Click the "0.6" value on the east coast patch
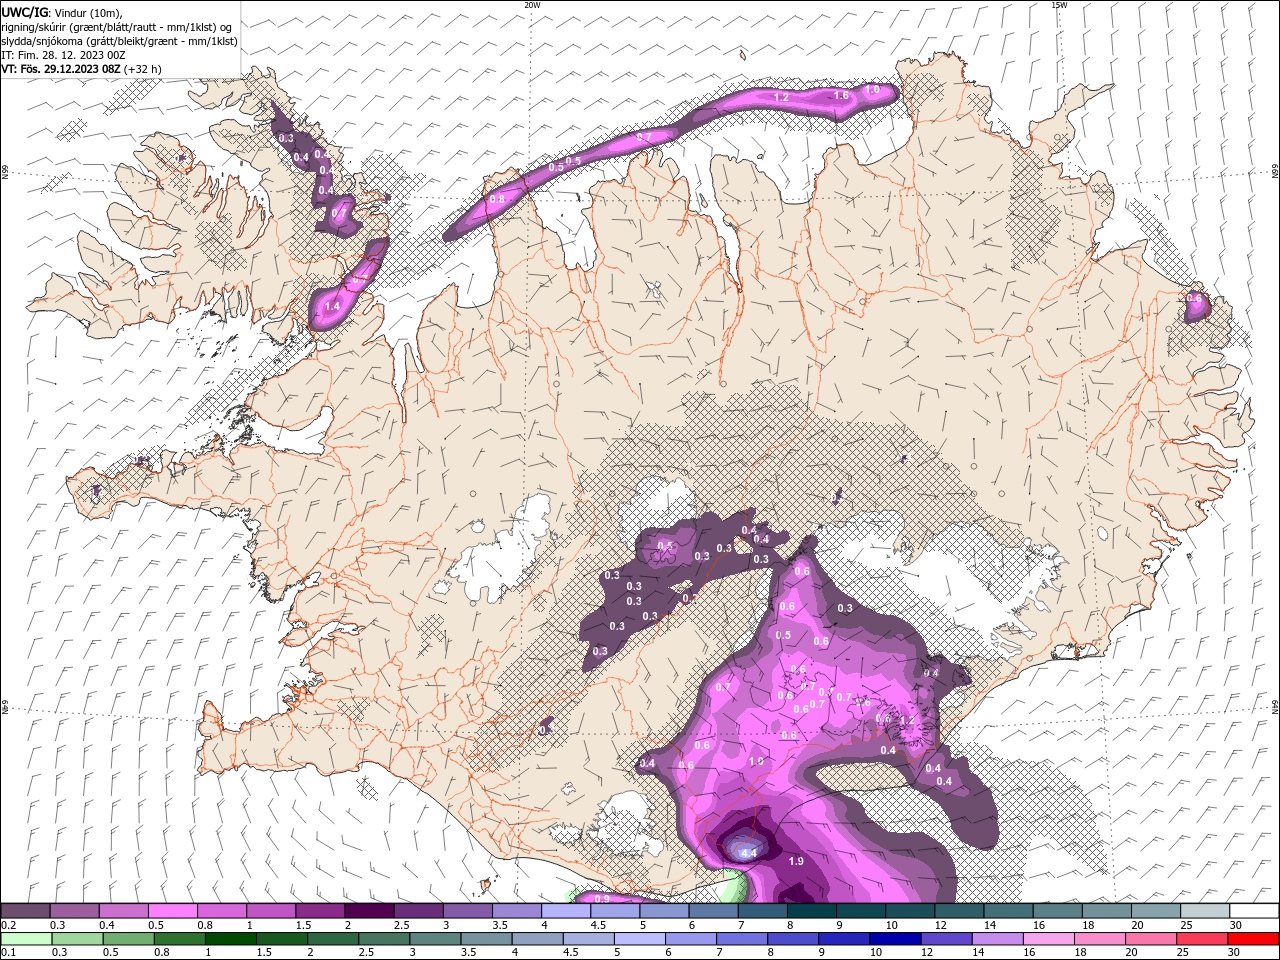 point(1194,298)
